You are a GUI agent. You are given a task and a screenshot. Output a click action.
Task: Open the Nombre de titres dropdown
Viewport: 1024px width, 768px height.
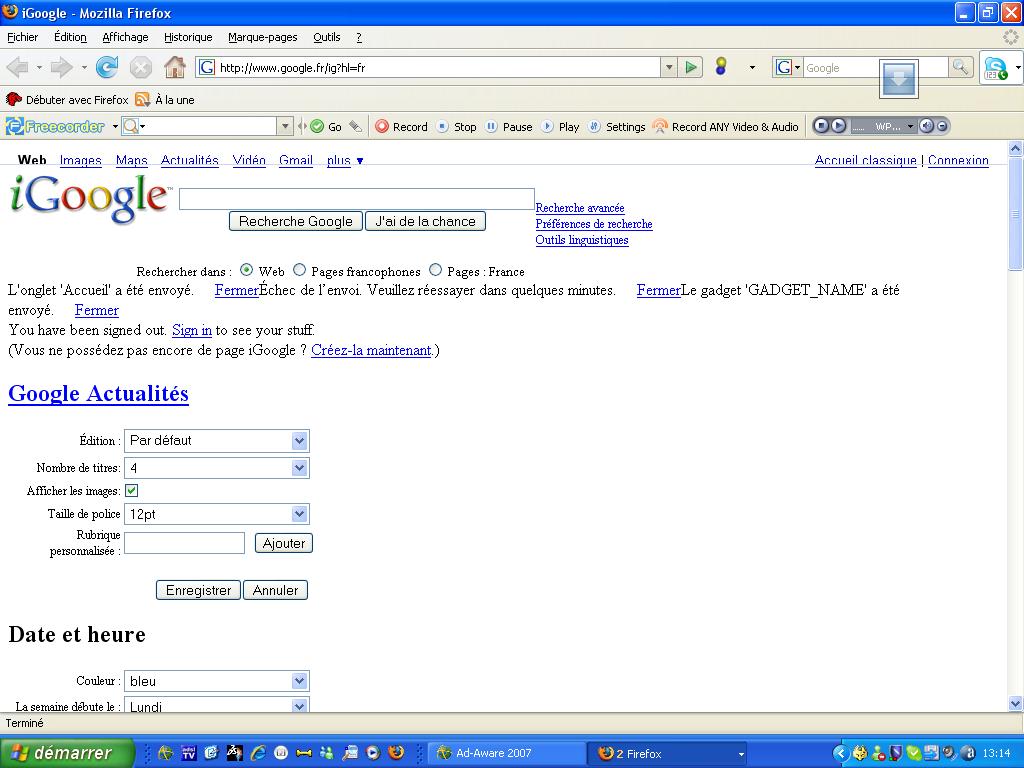point(217,468)
